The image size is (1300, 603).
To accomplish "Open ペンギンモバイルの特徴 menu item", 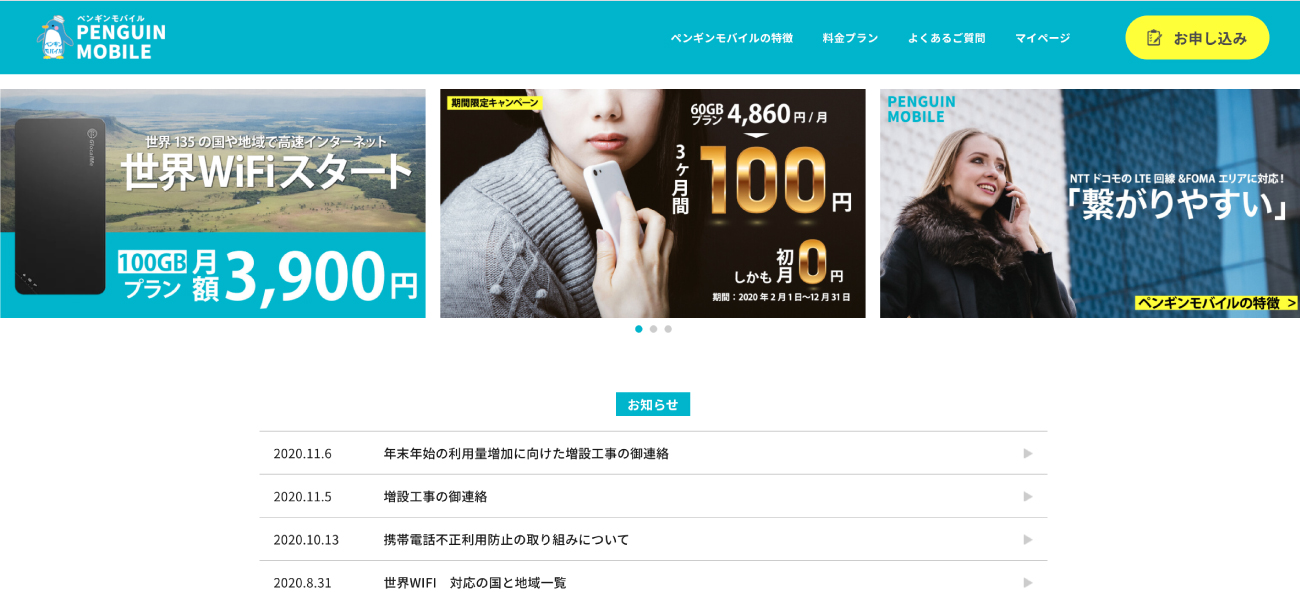I will click(x=731, y=38).
